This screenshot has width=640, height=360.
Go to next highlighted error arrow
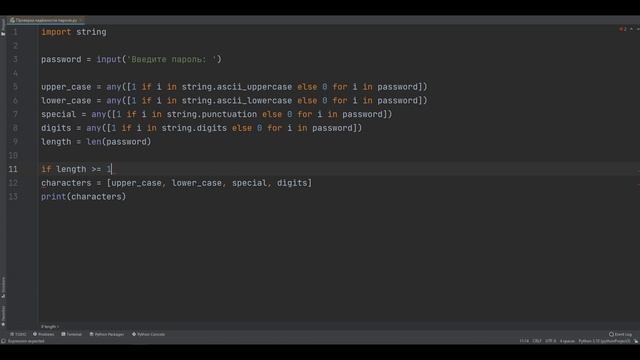tap(637, 29)
